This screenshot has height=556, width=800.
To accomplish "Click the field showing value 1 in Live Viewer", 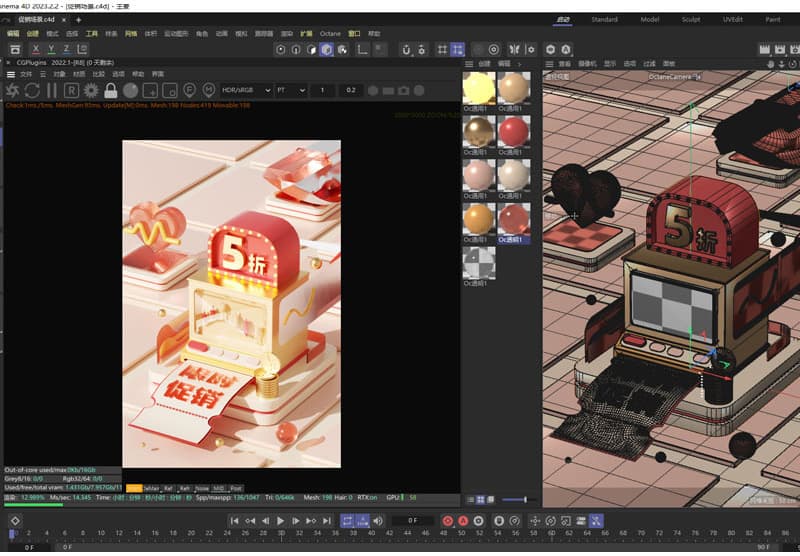I will pos(322,90).
